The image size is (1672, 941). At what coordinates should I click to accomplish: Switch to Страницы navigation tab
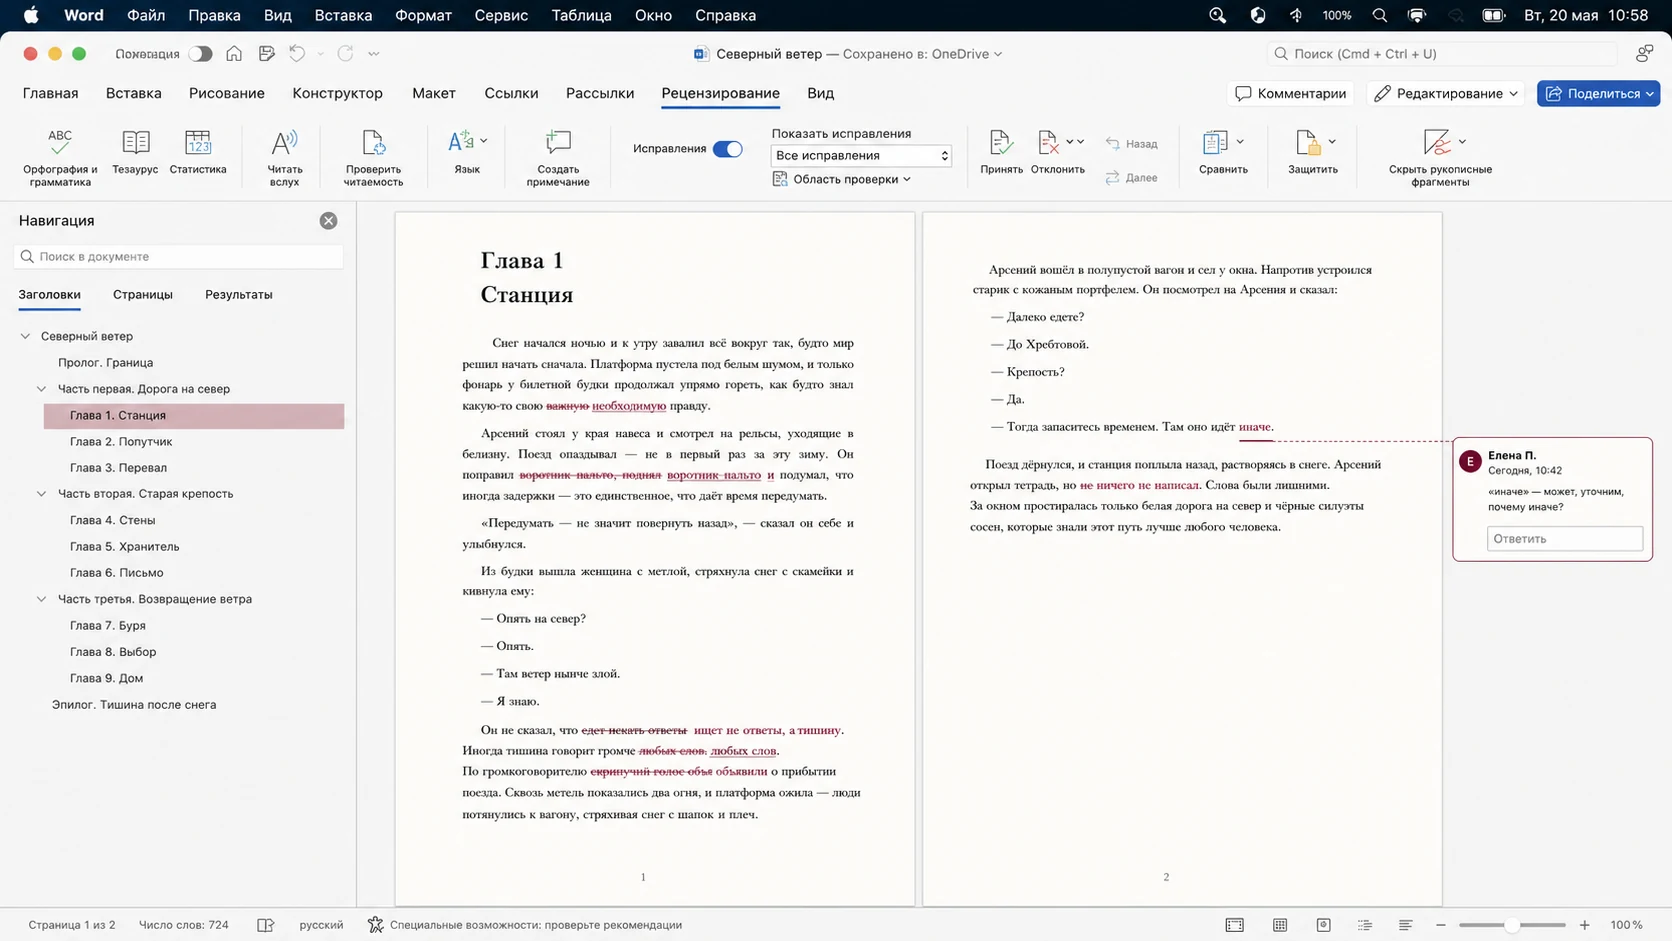point(143,295)
